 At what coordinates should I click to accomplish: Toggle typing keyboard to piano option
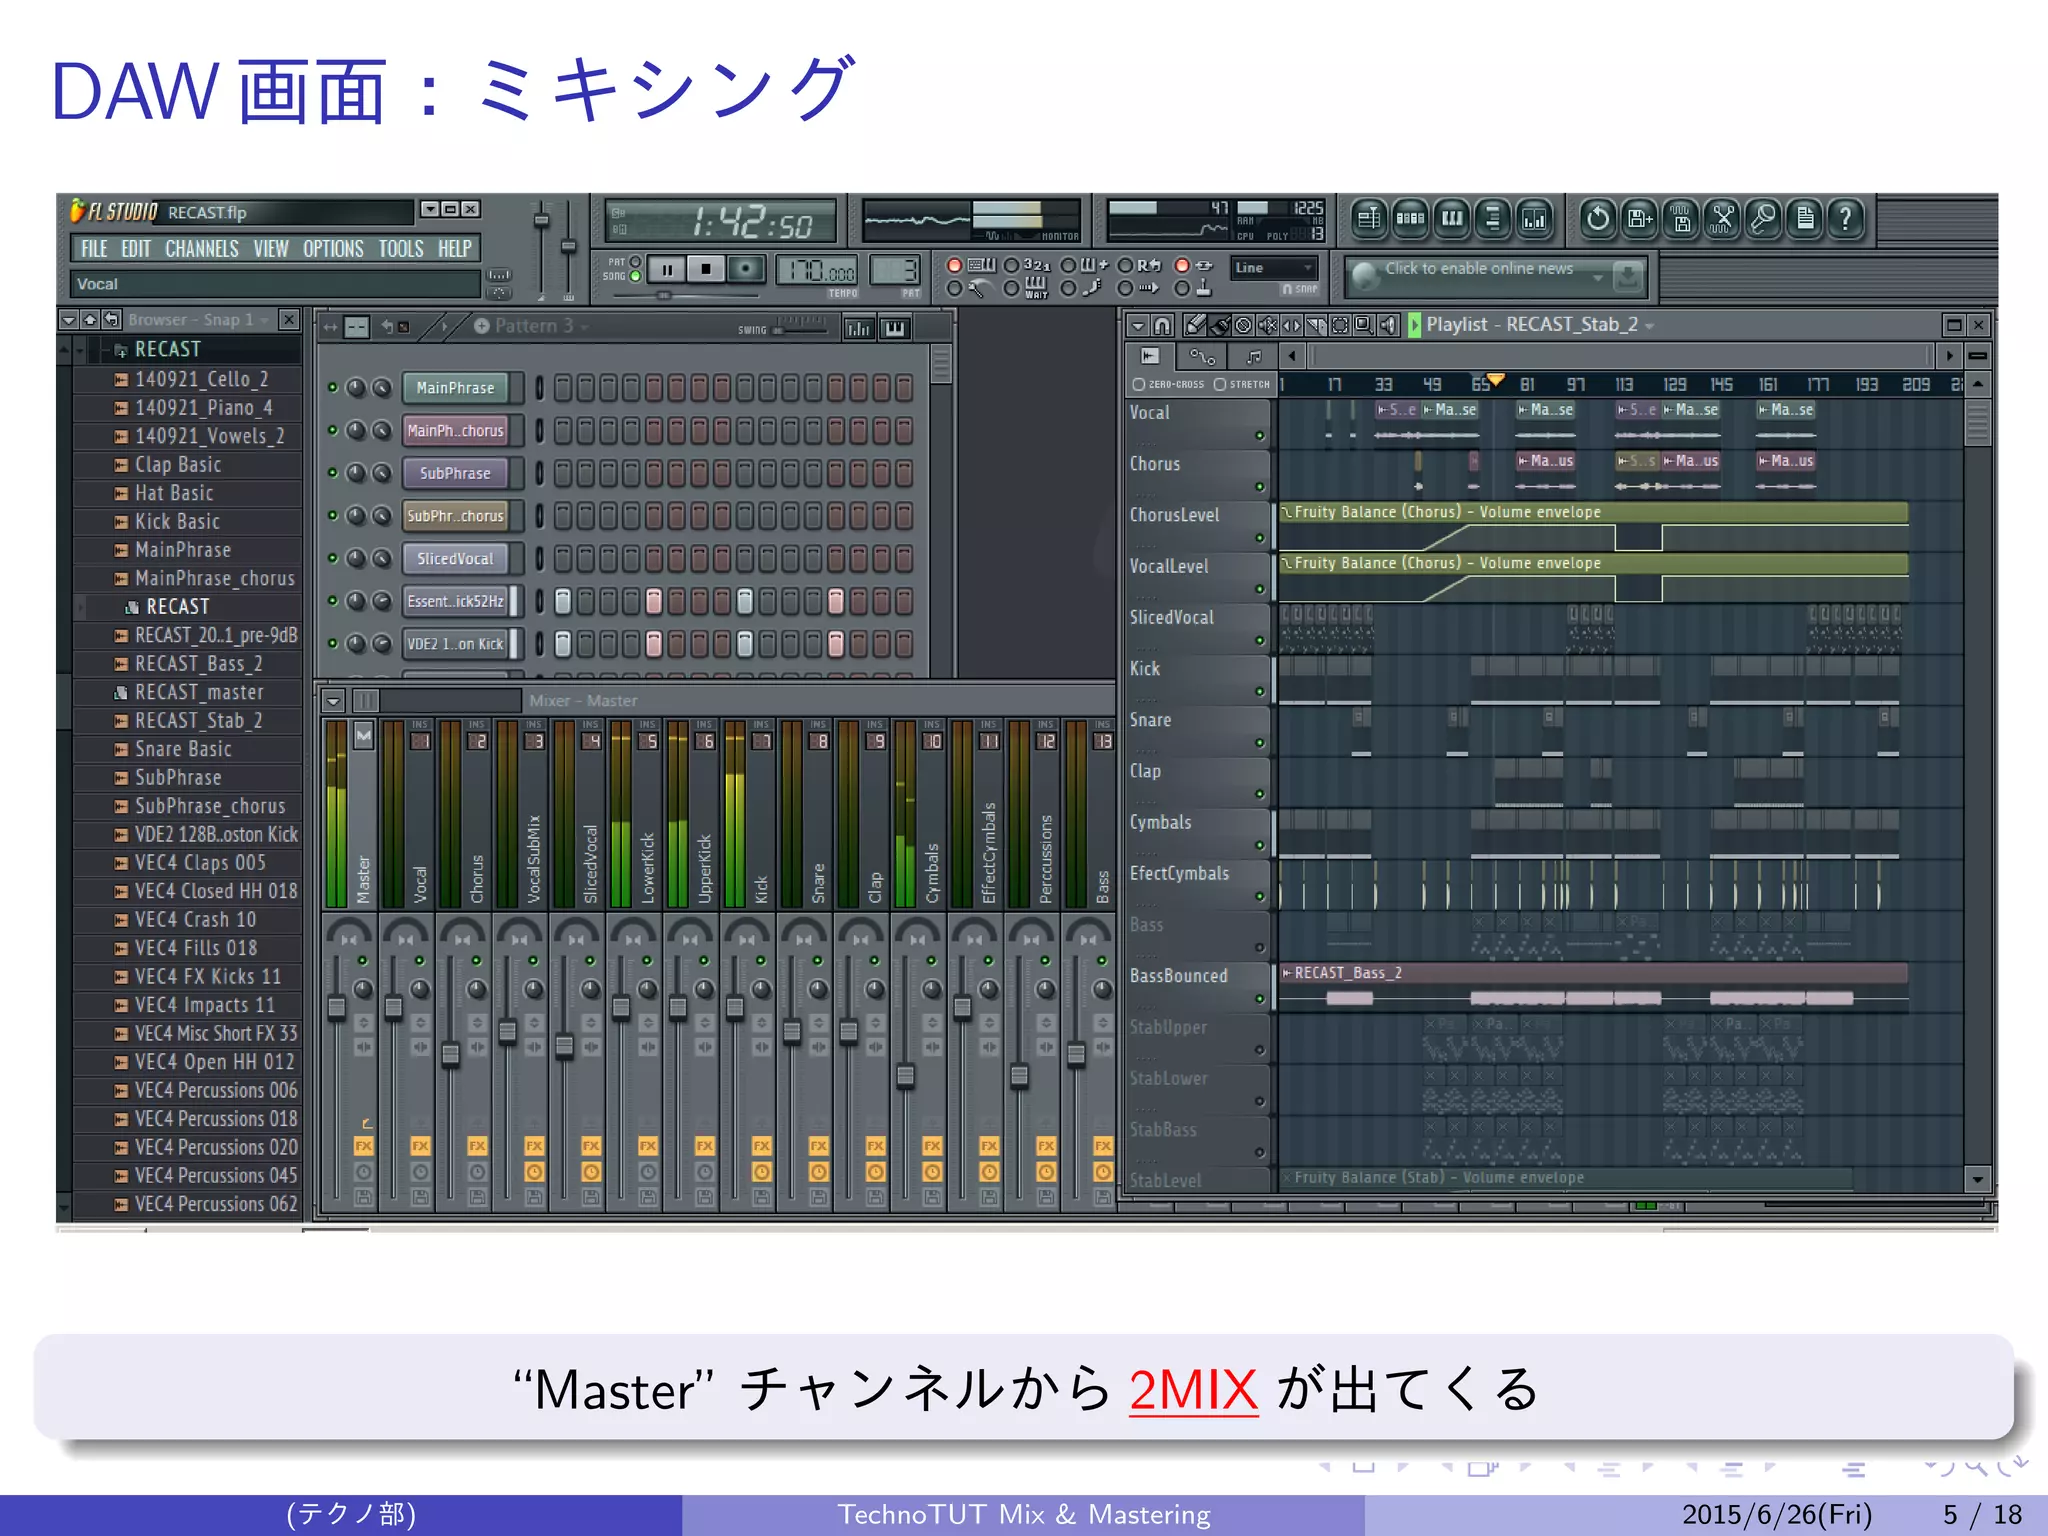pos(954,265)
